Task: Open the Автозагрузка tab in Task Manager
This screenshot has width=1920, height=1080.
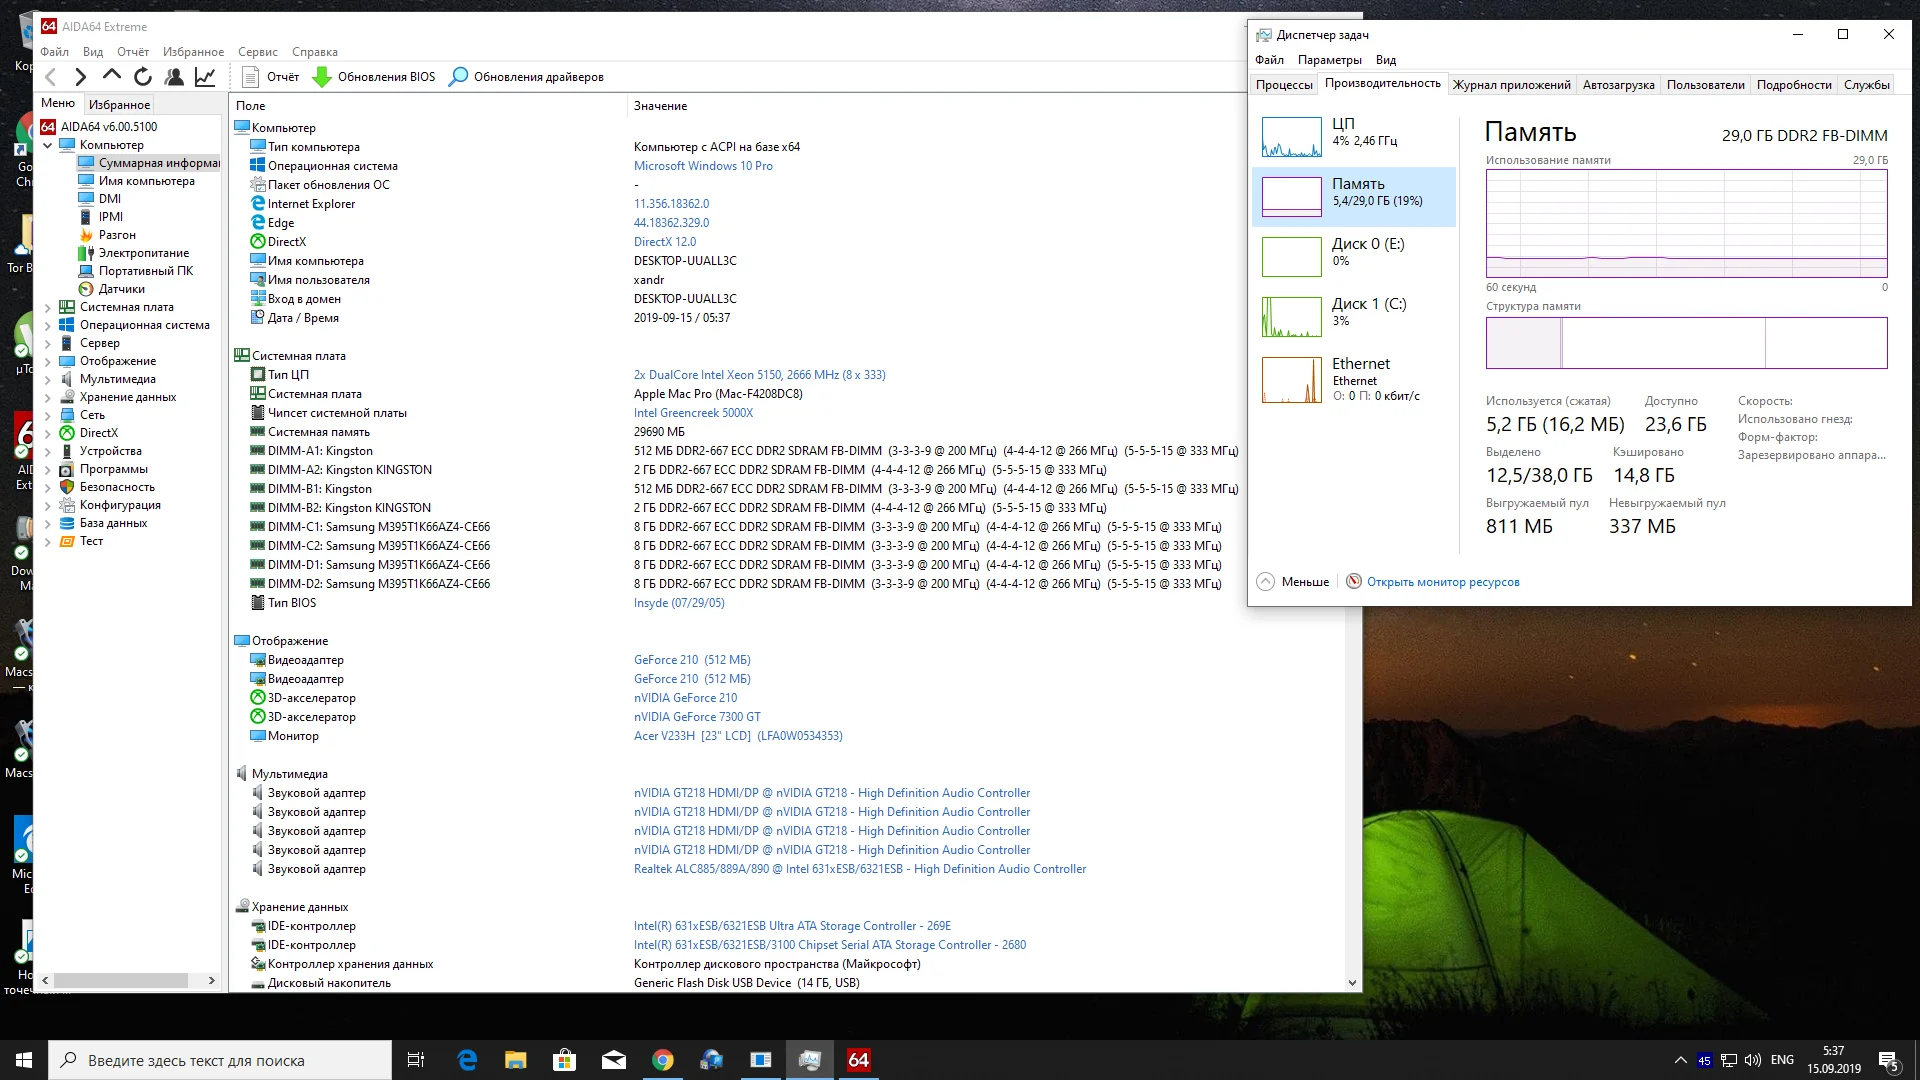Action: pos(1618,85)
